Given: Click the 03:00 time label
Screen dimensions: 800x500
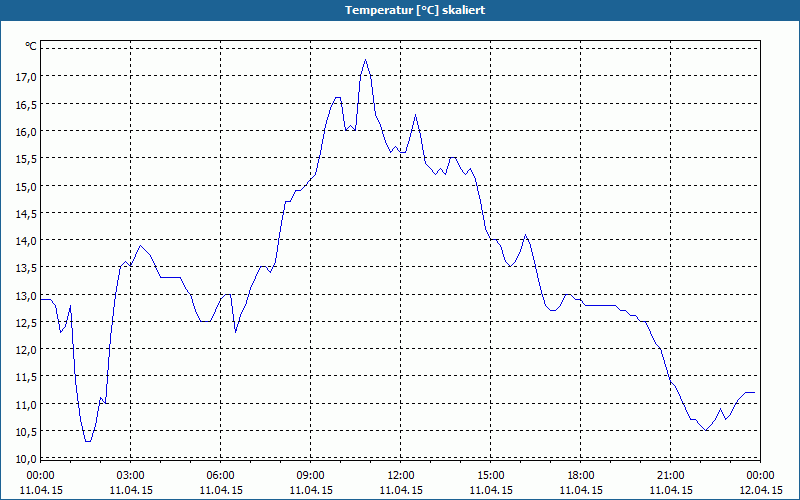Looking at the screenshot, I should (131, 476).
